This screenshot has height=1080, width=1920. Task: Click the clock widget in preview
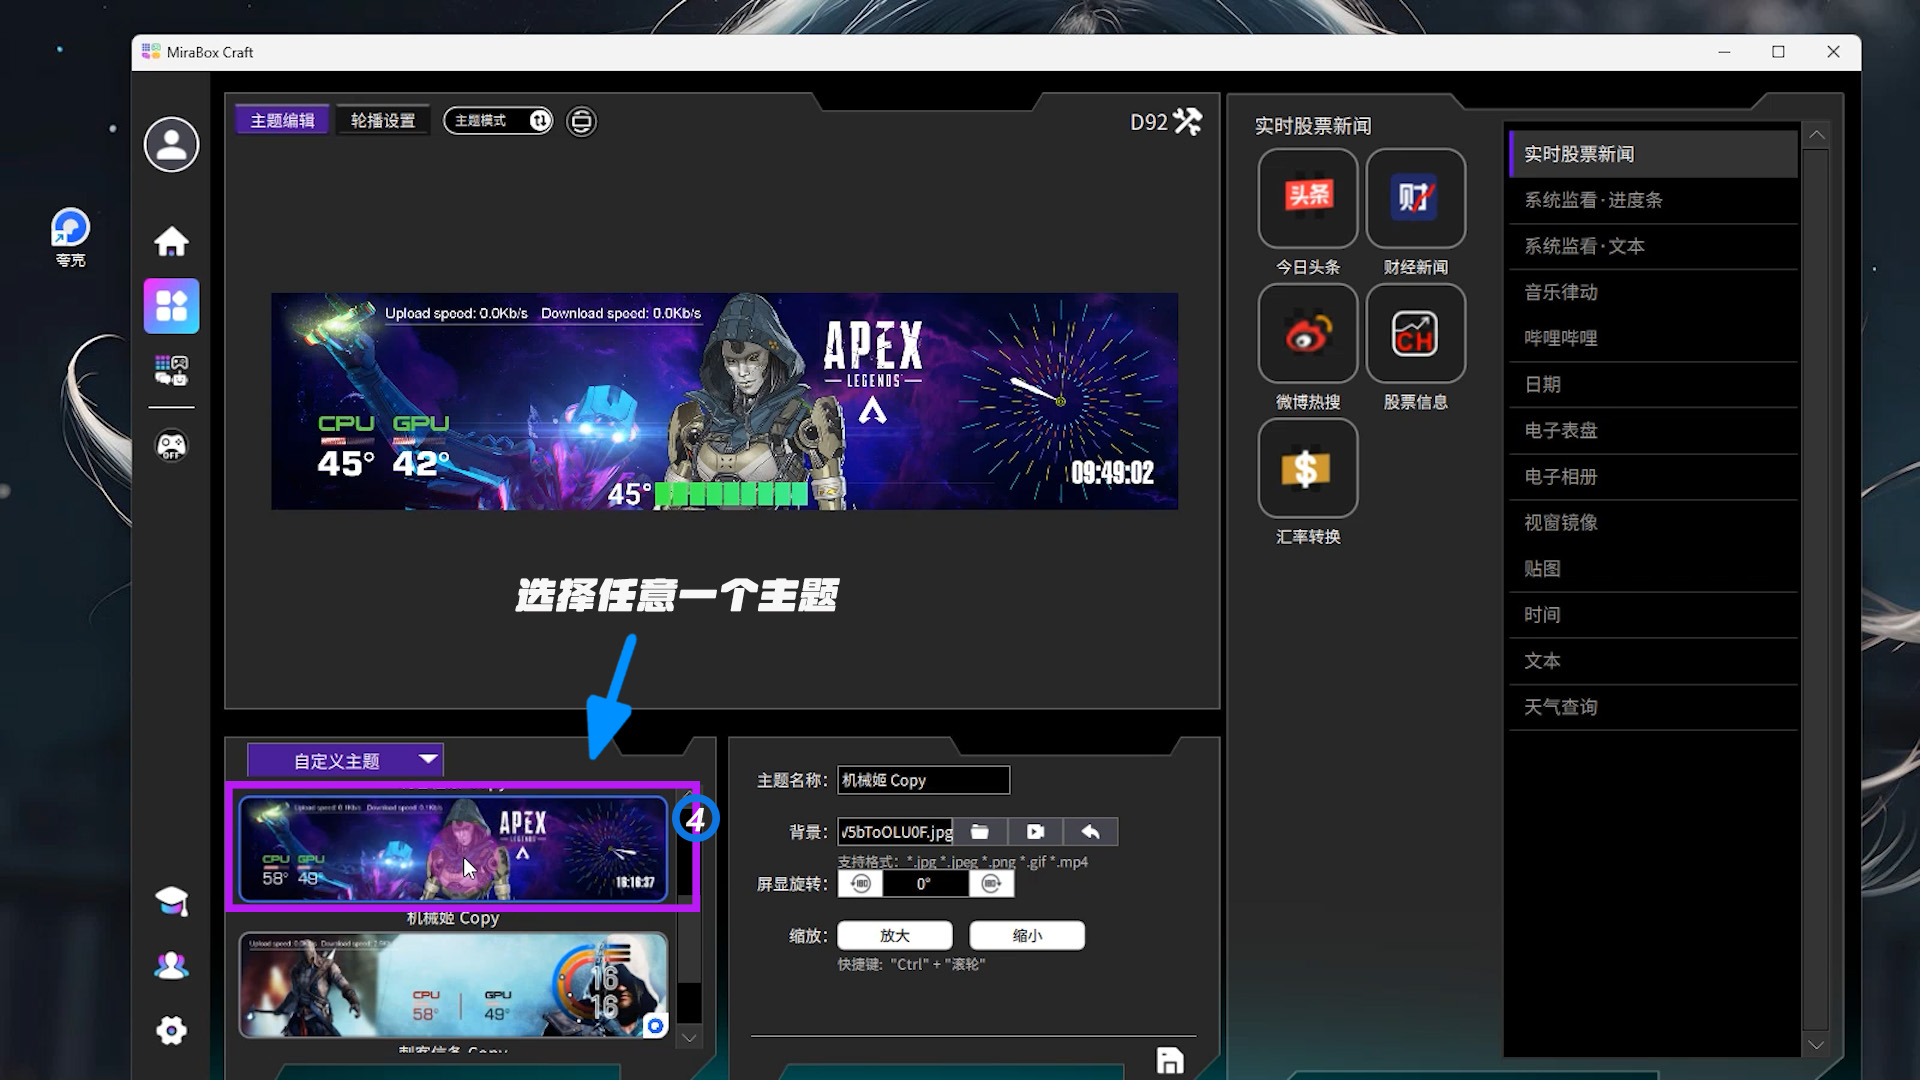point(1060,400)
